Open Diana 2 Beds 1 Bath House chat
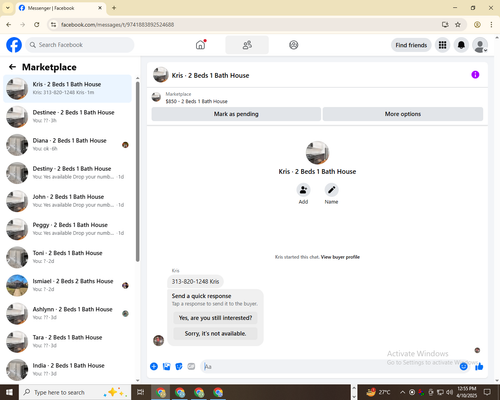 [68, 145]
